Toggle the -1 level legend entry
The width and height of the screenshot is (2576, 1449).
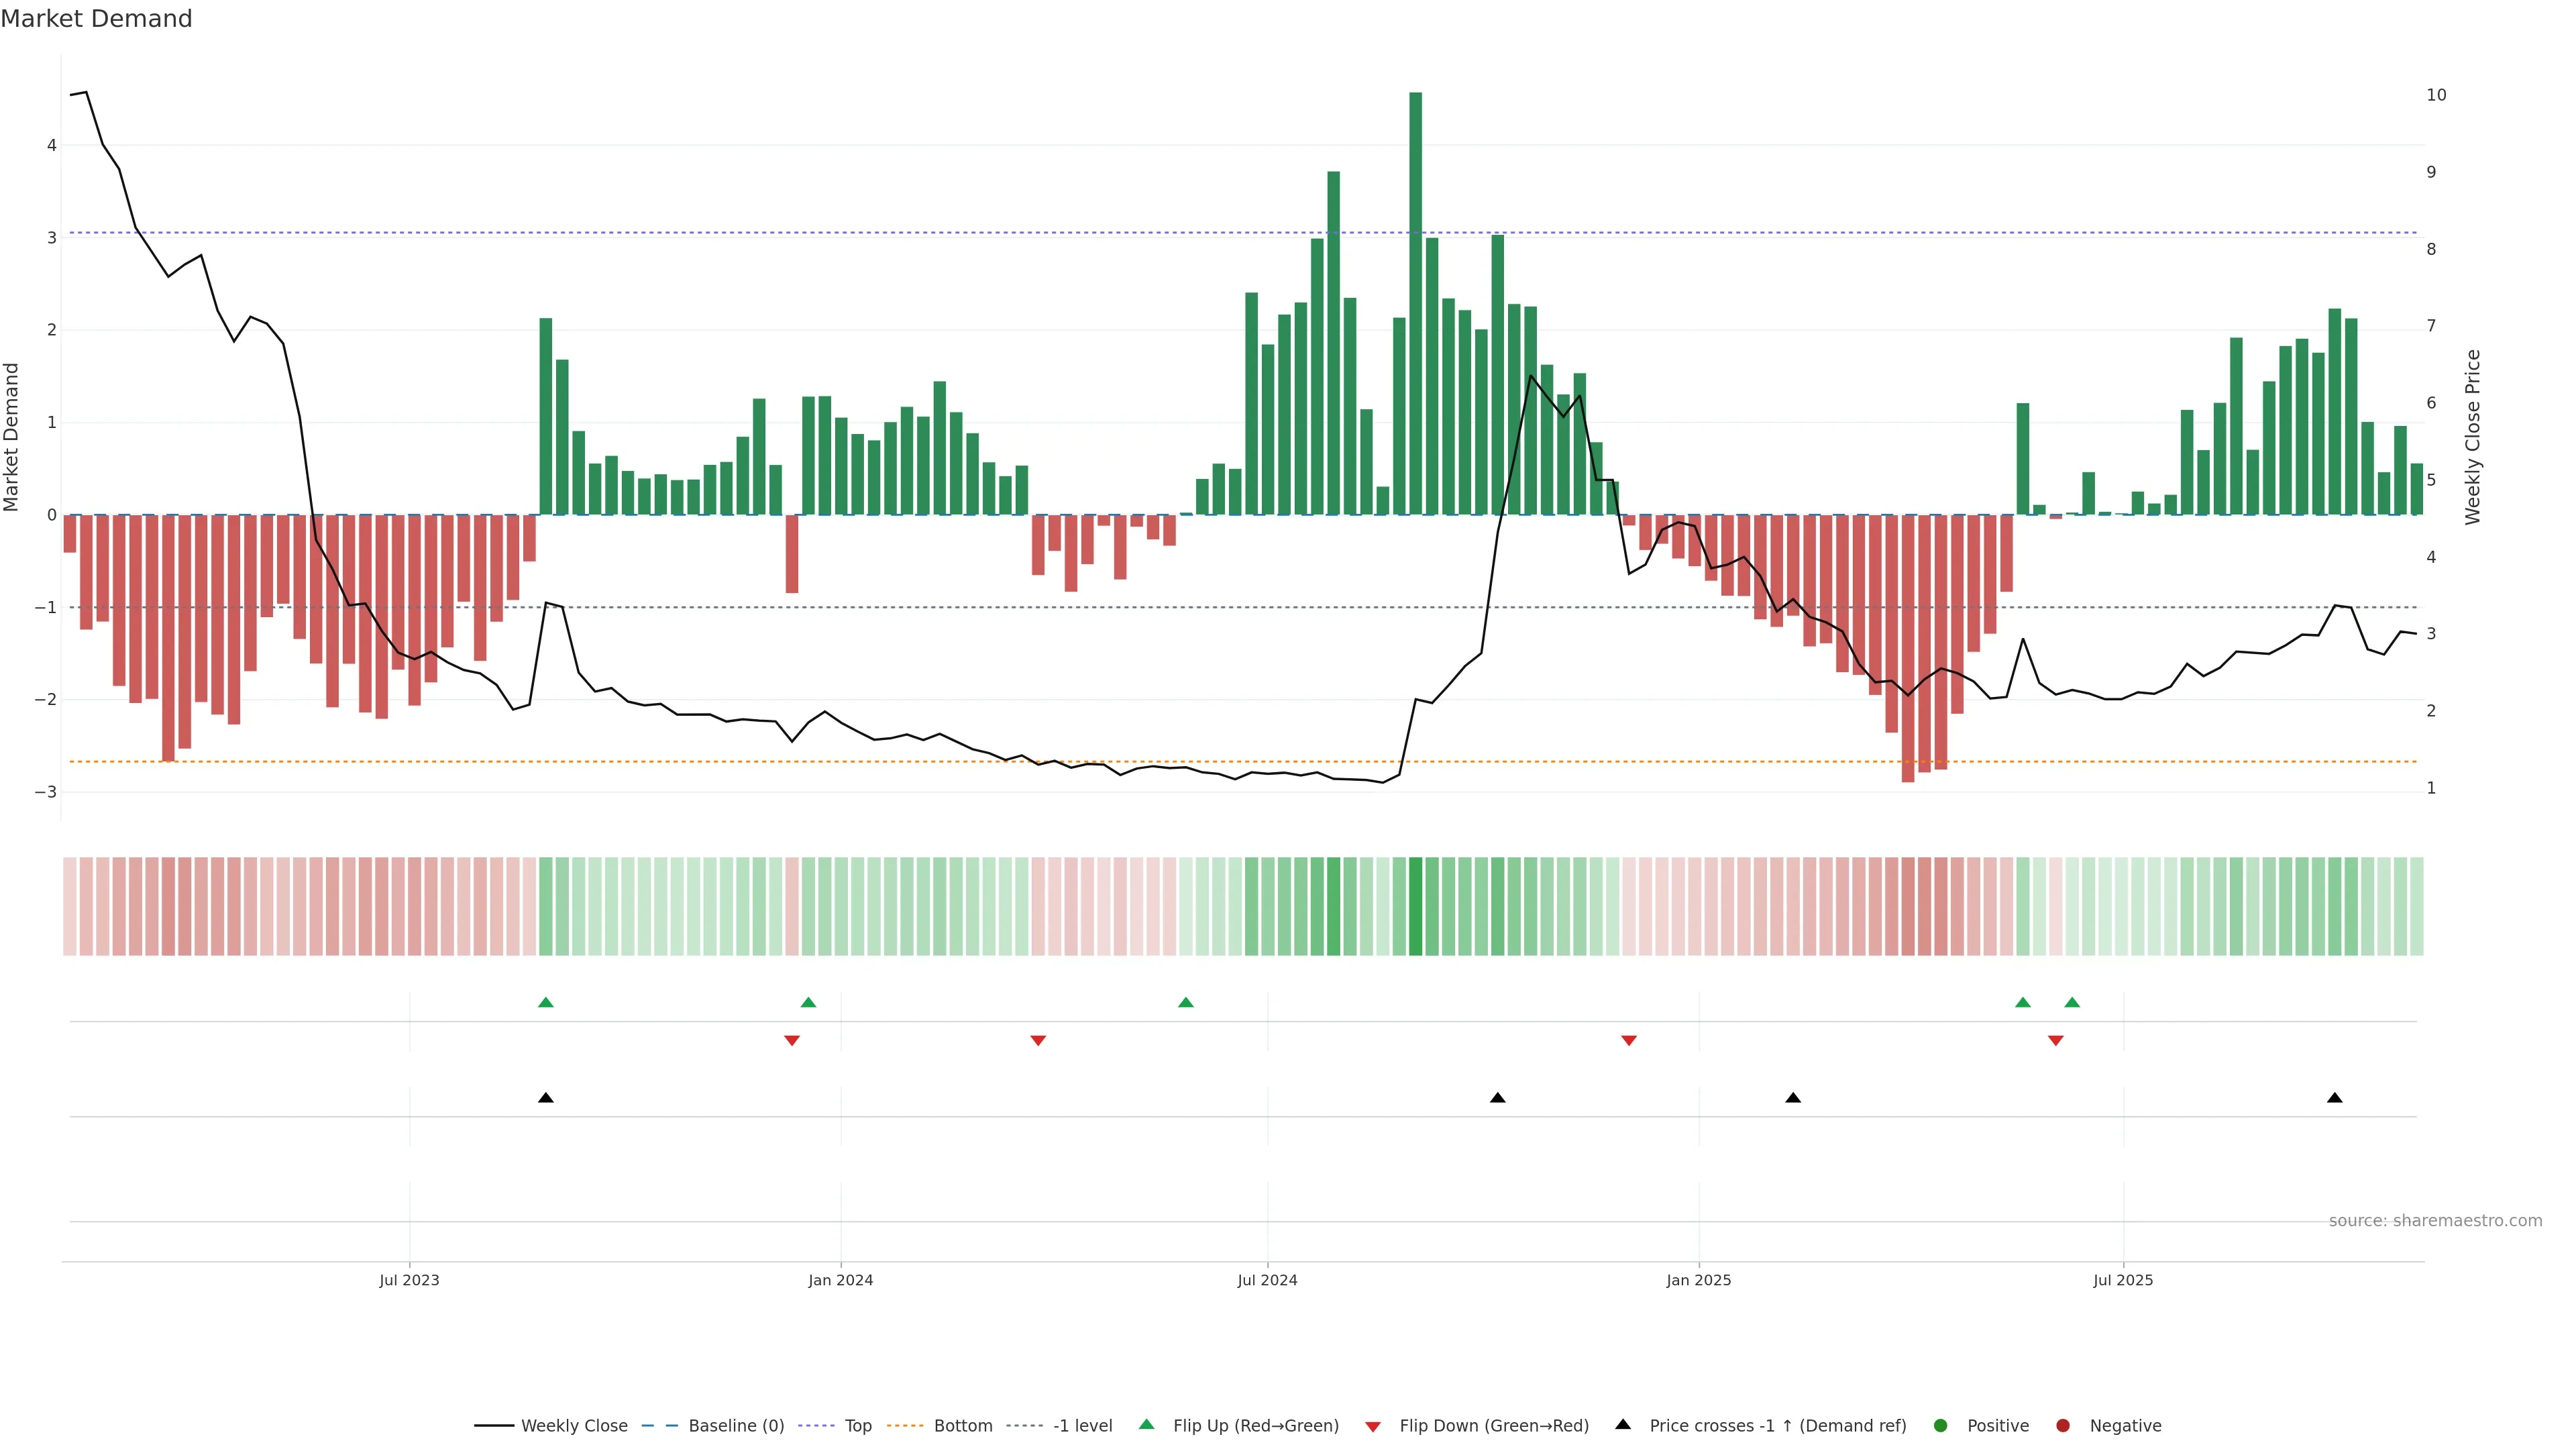pyautogui.click(x=1082, y=1425)
